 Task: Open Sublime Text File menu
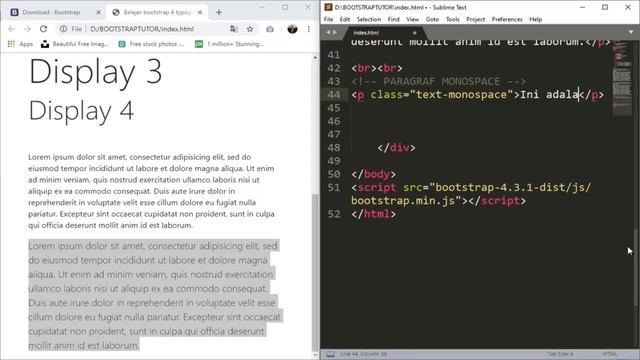click(x=329, y=19)
